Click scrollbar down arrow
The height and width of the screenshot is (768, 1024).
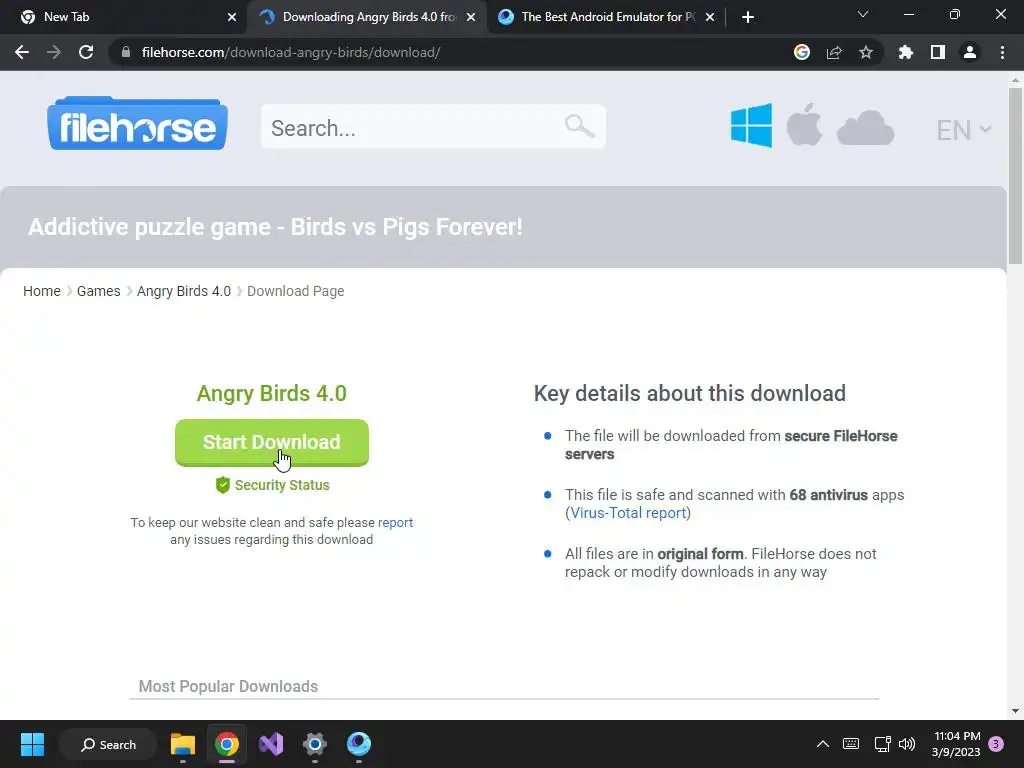tap(1015, 711)
